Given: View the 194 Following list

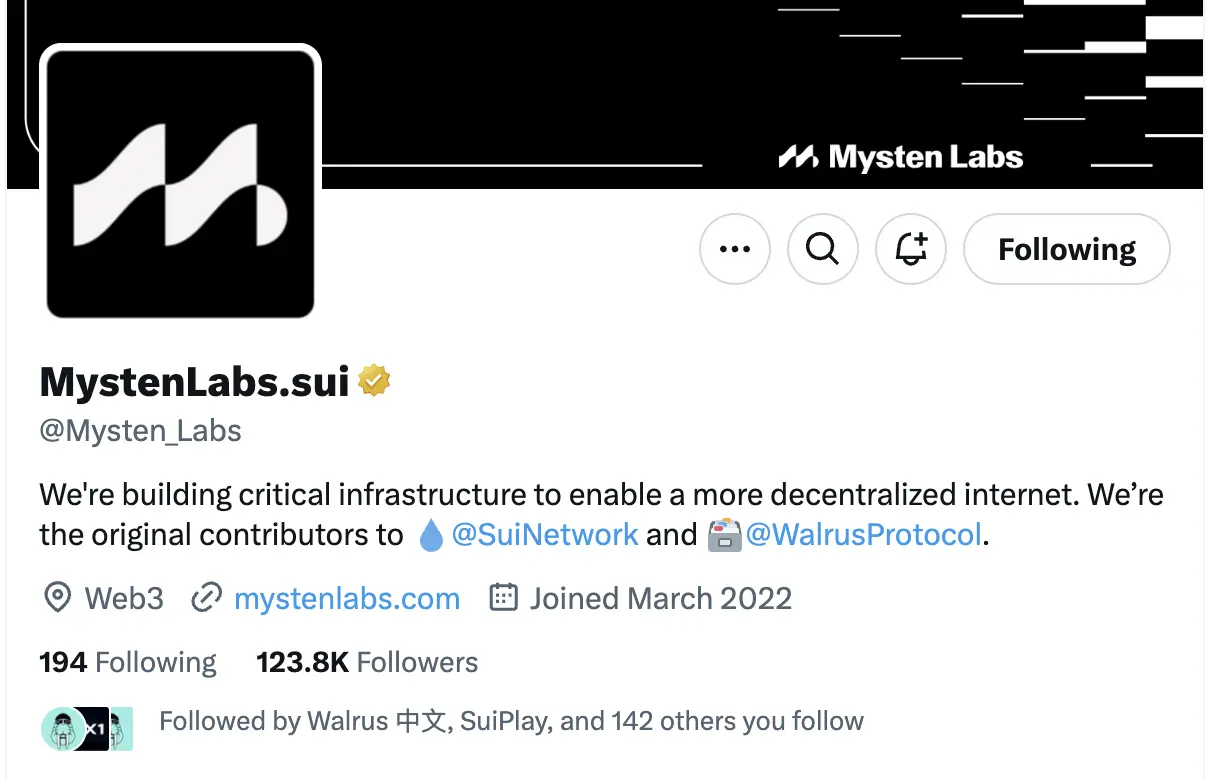Looking at the screenshot, I should point(127,662).
